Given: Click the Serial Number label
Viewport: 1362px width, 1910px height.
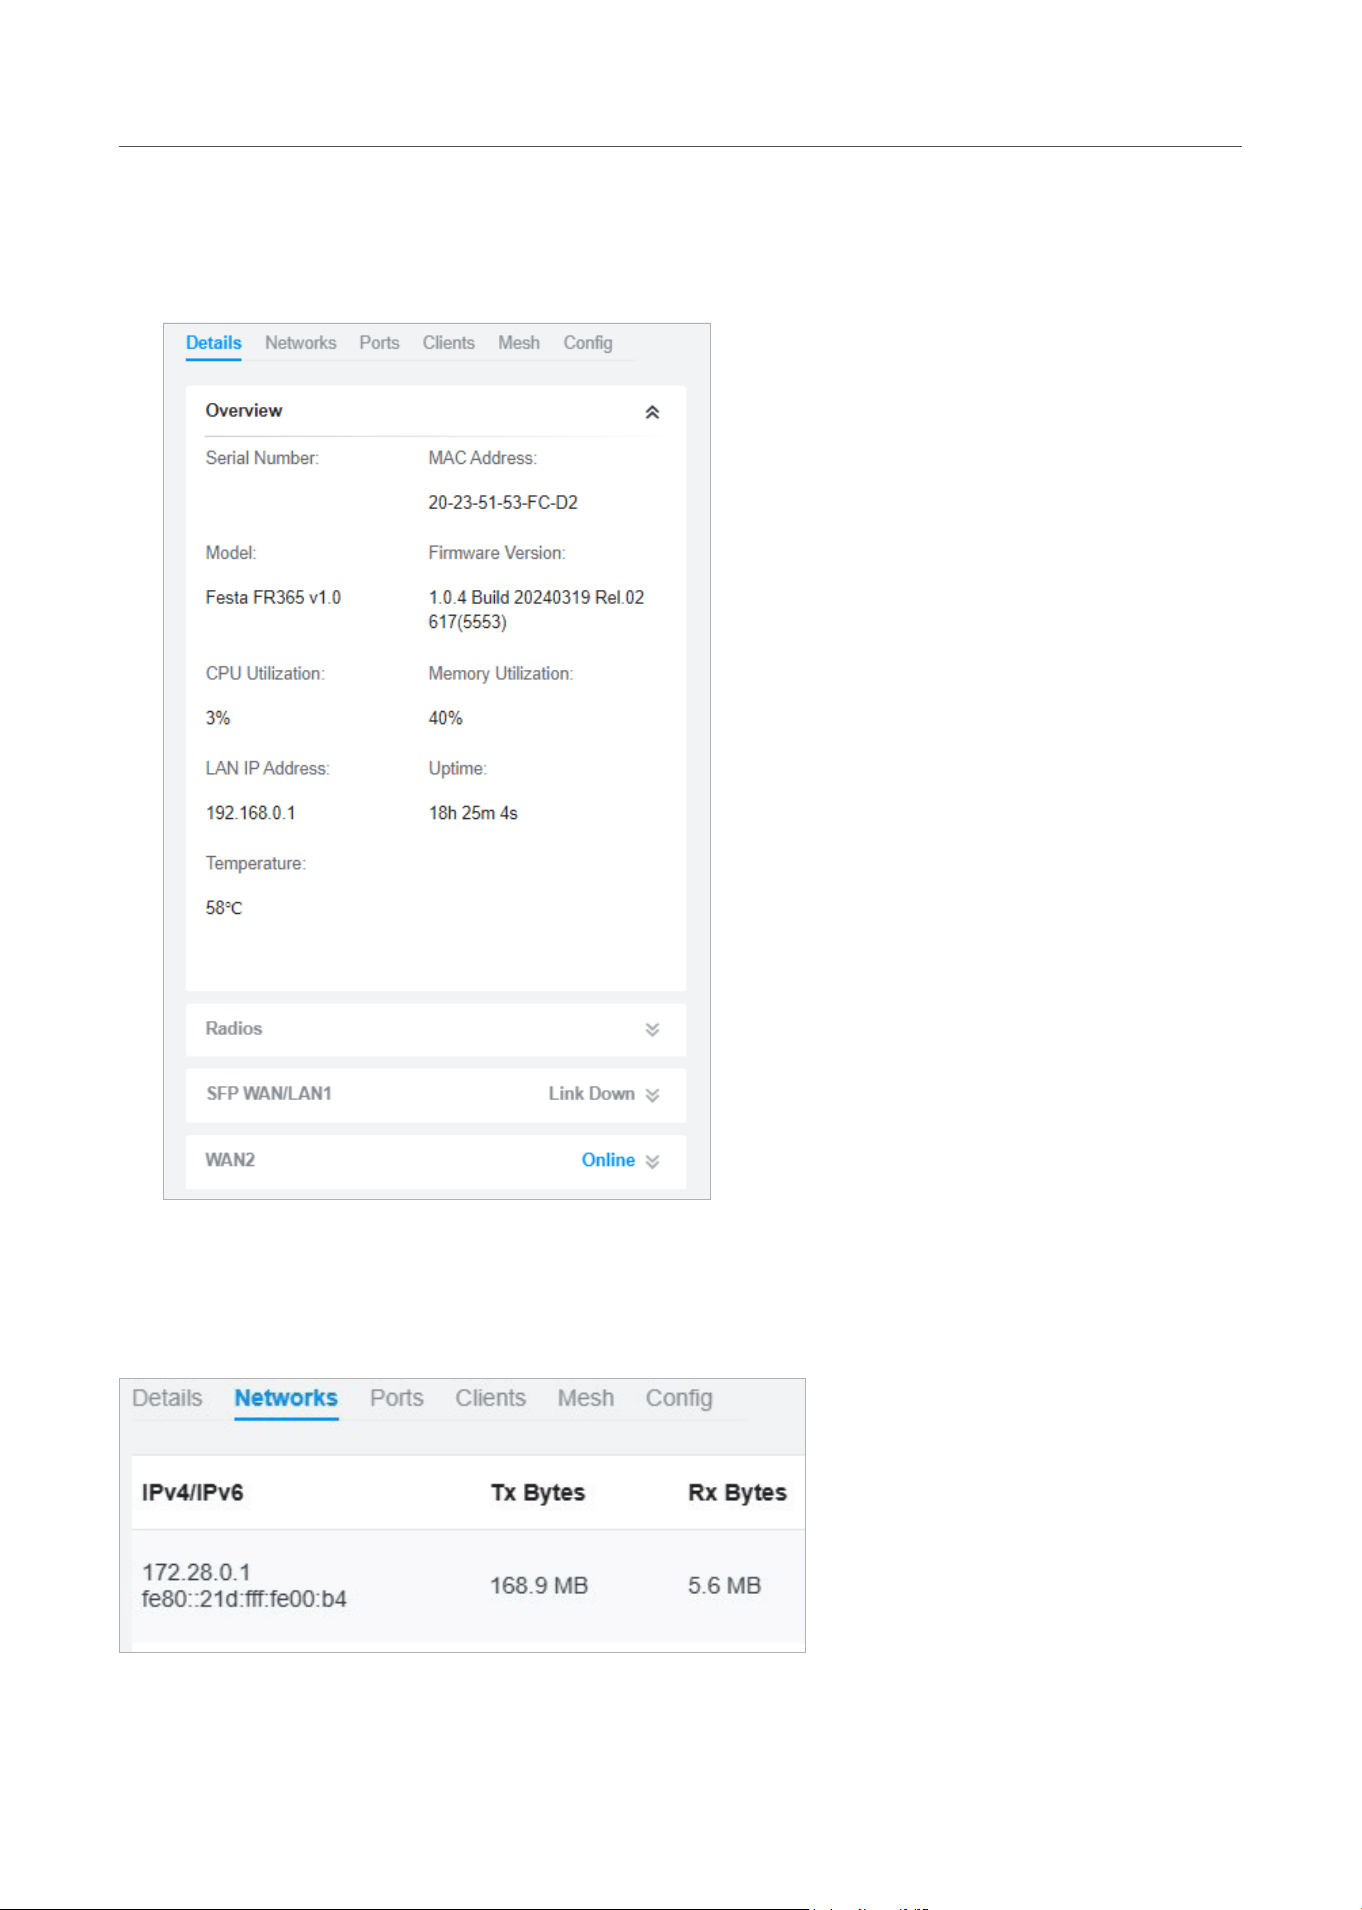Looking at the screenshot, I should point(262,458).
